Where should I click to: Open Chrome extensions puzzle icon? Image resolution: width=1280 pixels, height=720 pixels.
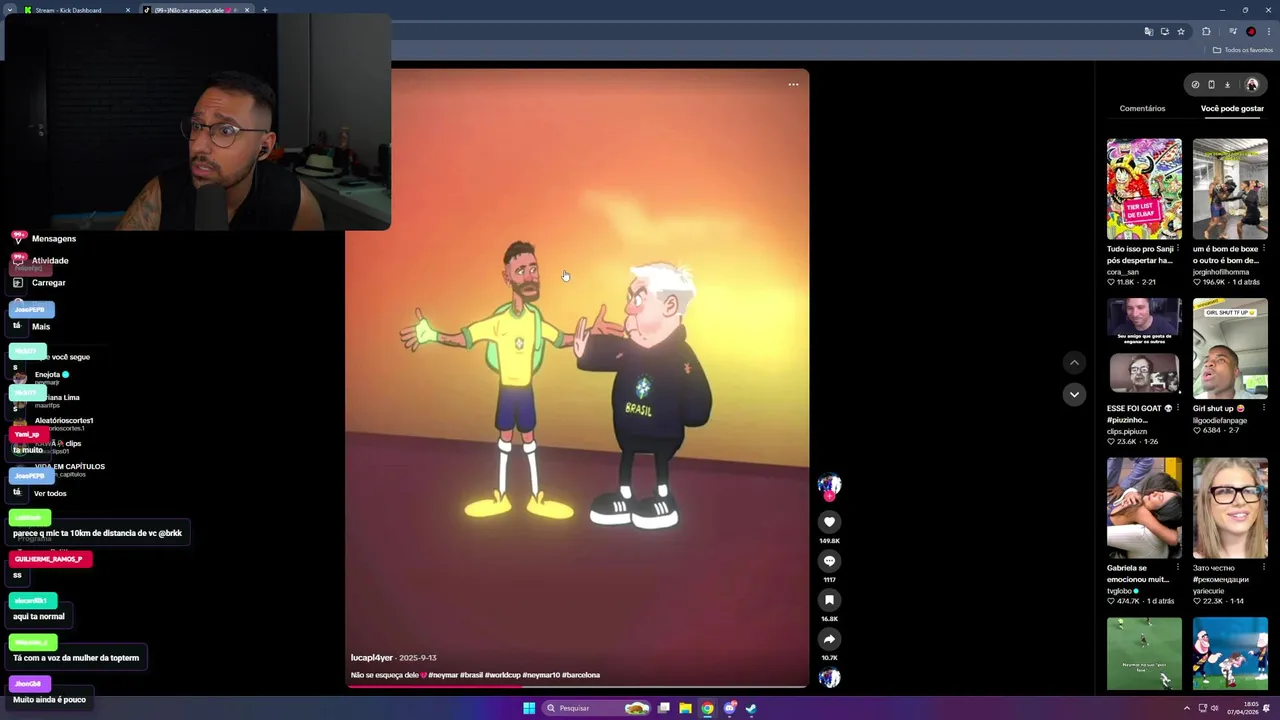(x=1206, y=31)
